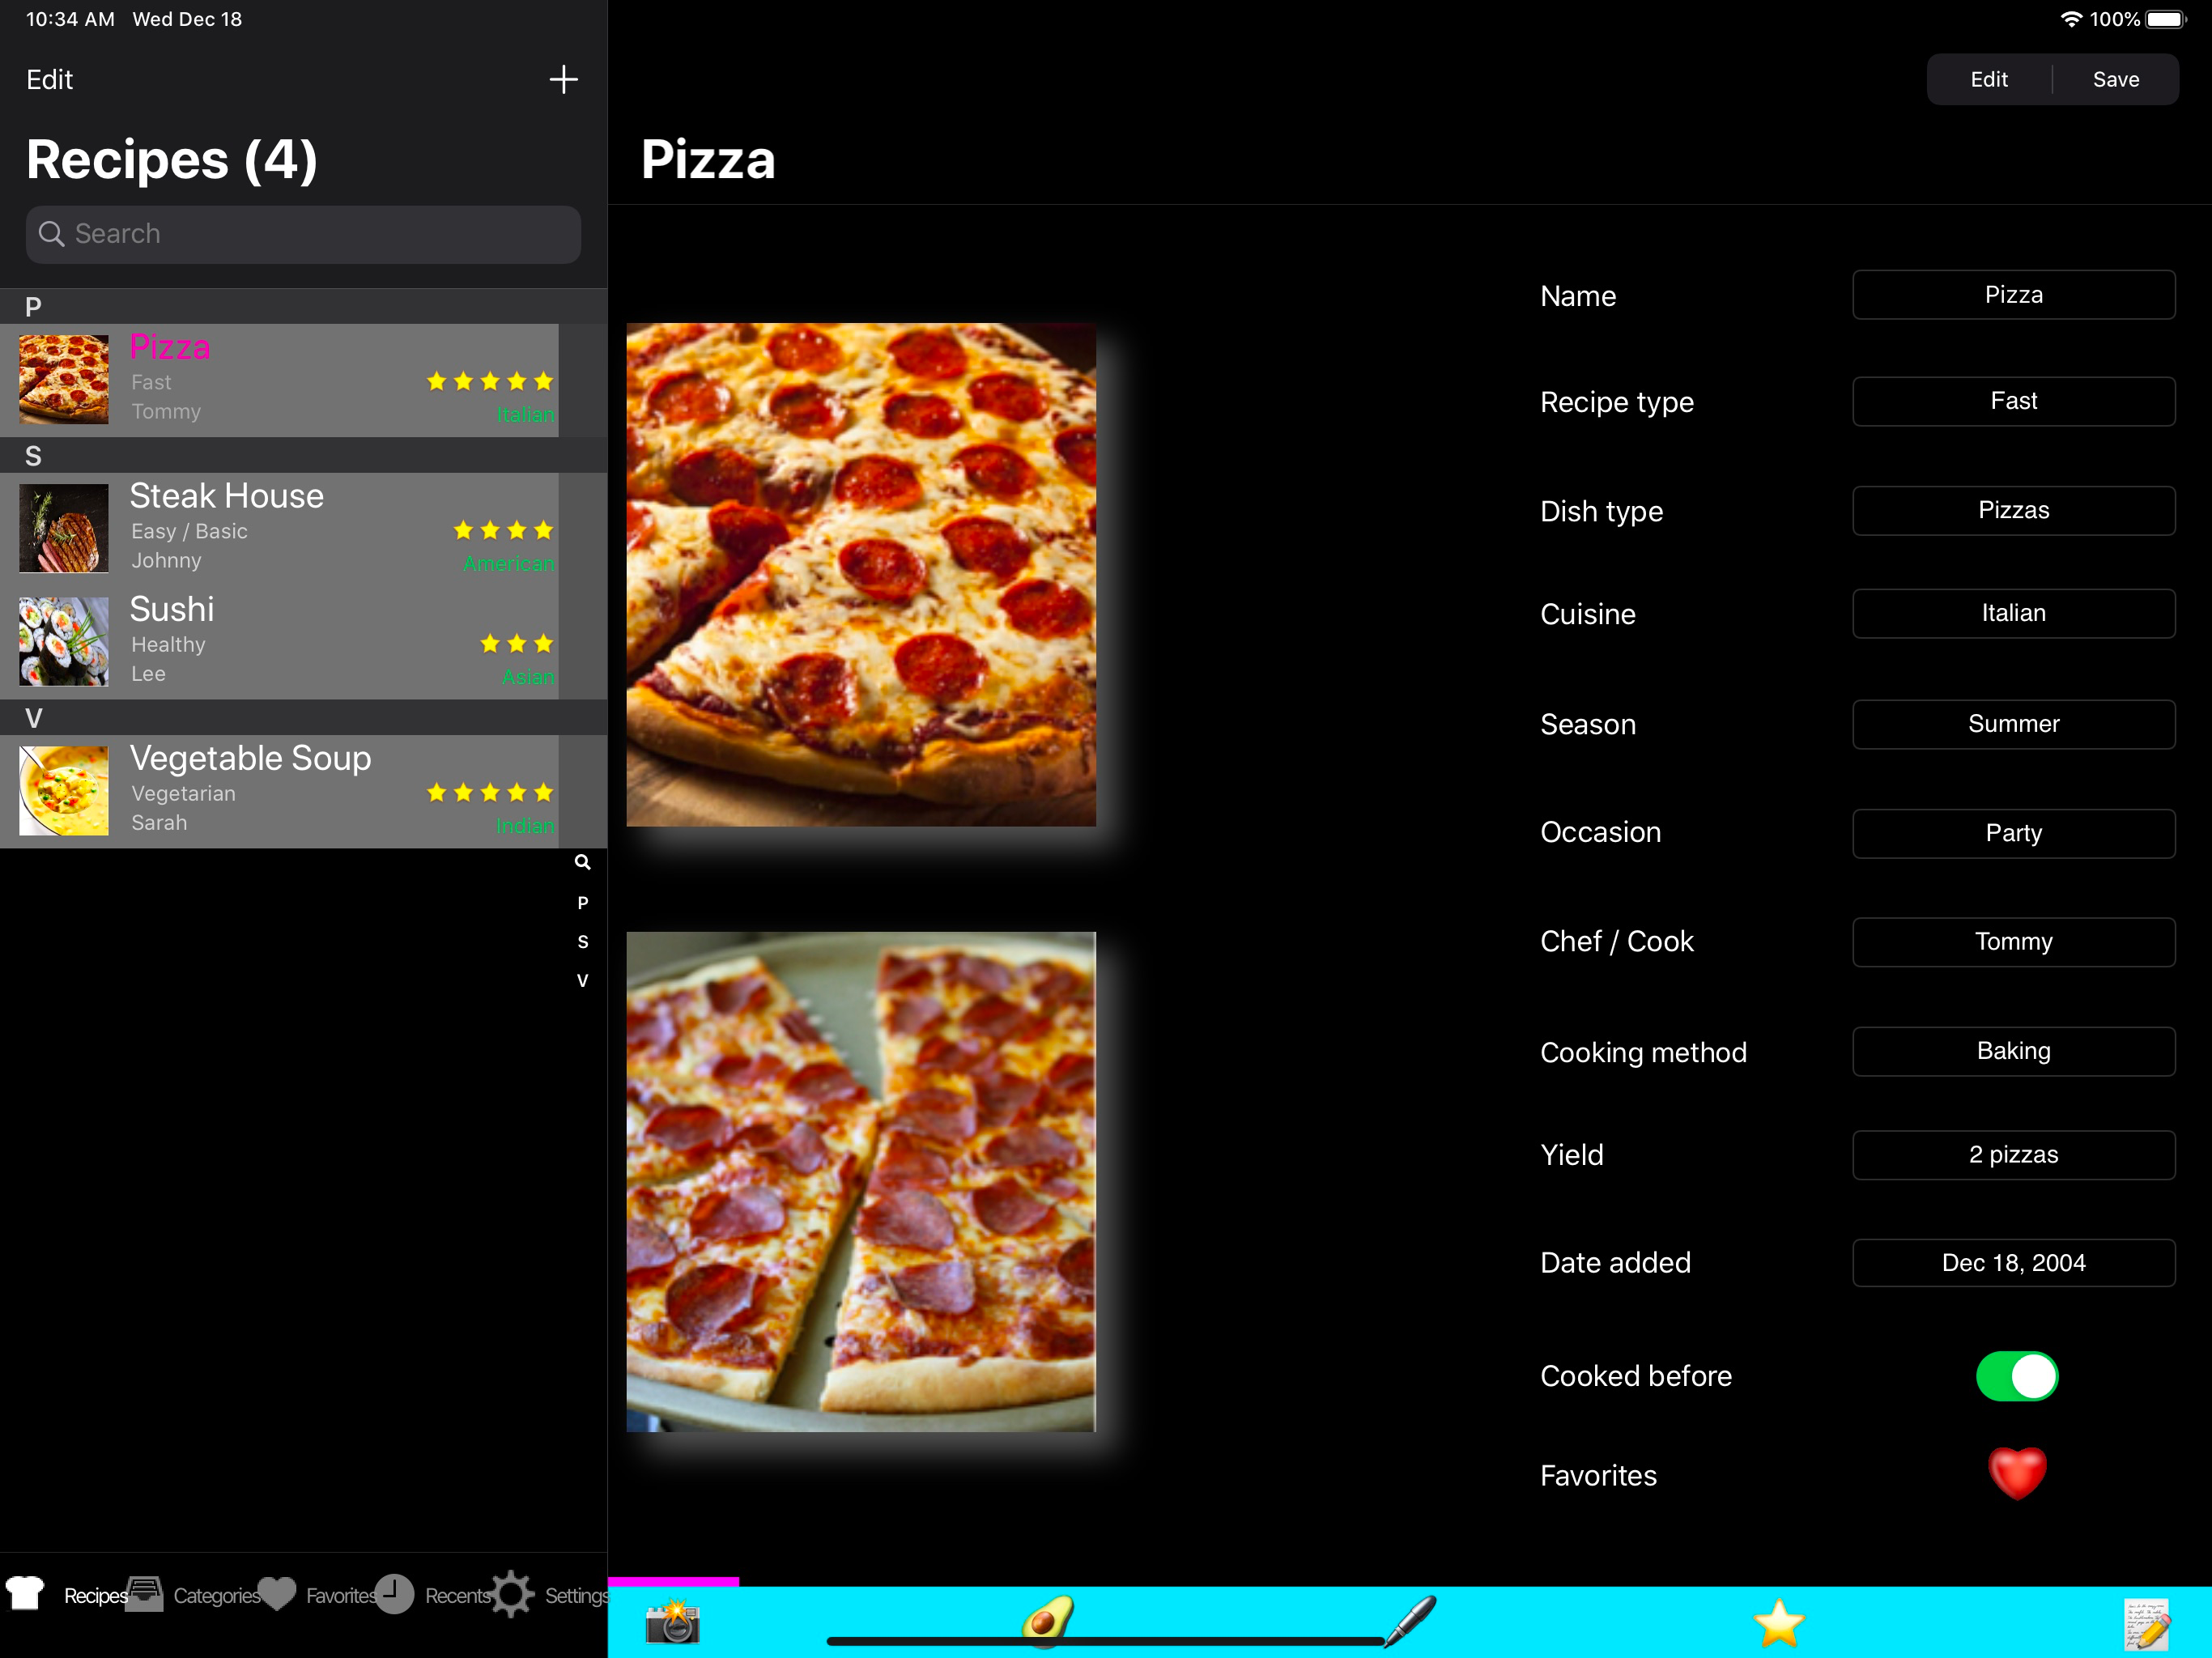Select the pen directions icon
This screenshot has width=2212, height=1658.
pos(1411,1619)
